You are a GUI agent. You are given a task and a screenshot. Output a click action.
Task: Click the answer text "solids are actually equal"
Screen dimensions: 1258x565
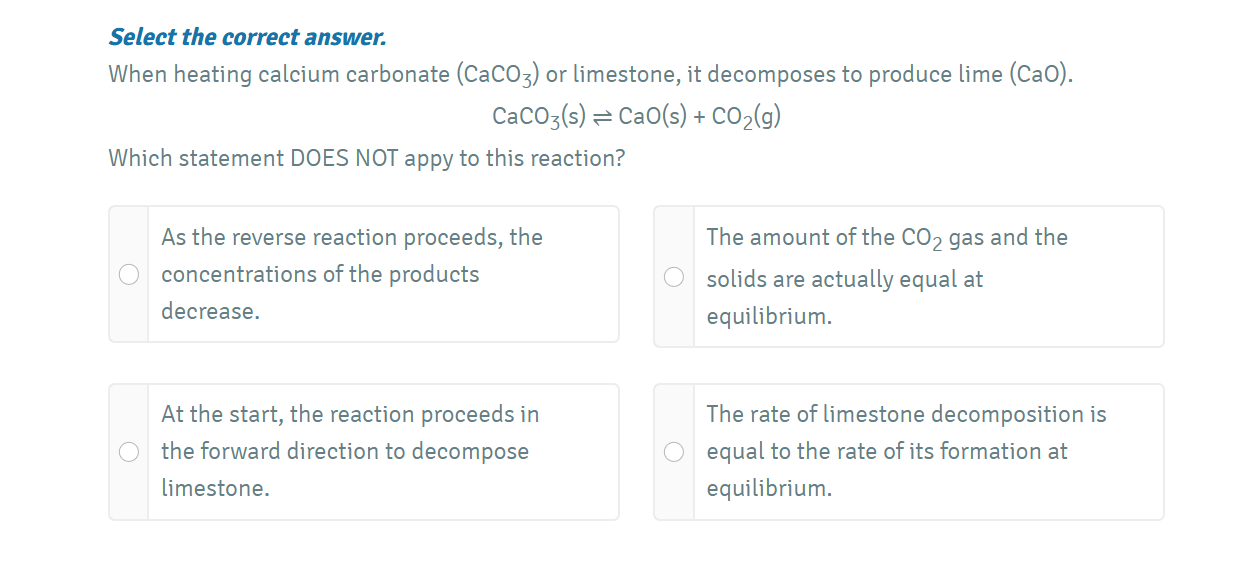[x=844, y=280]
